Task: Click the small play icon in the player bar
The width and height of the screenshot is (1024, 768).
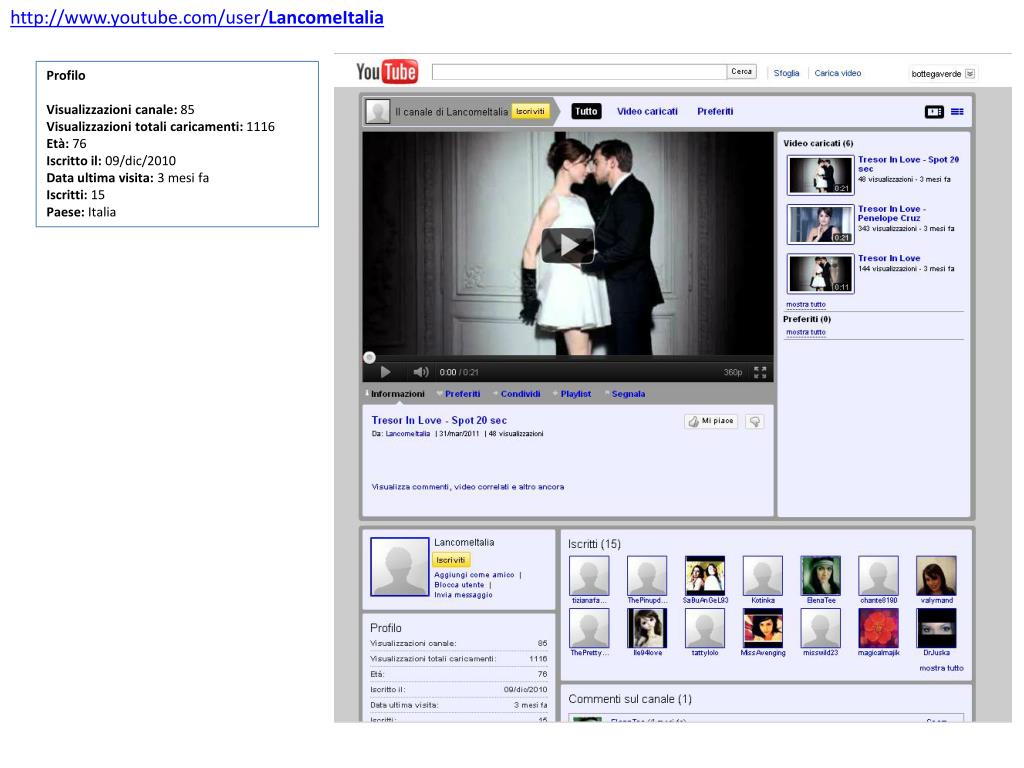Action: click(x=385, y=372)
